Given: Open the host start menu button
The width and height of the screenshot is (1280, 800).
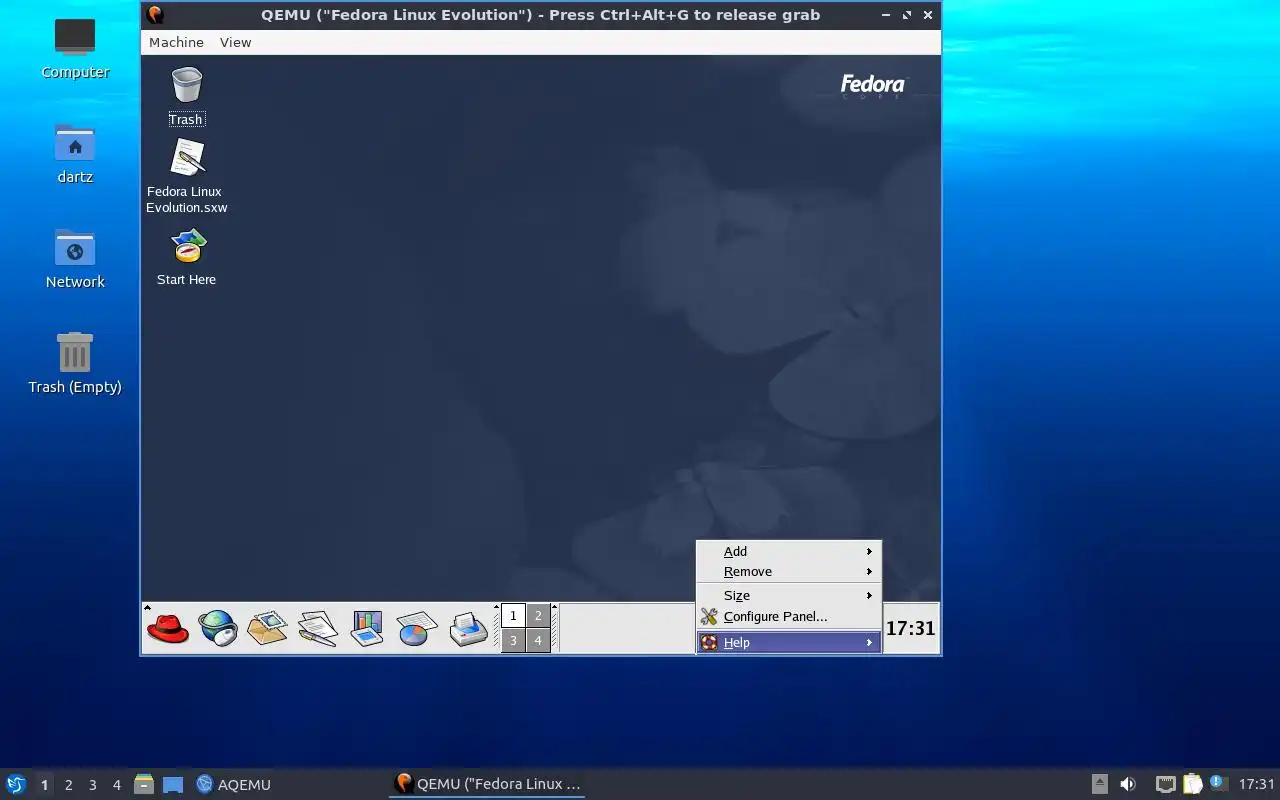Looking at the screenshot, I should pyautogui.click(x=16, y=784).
